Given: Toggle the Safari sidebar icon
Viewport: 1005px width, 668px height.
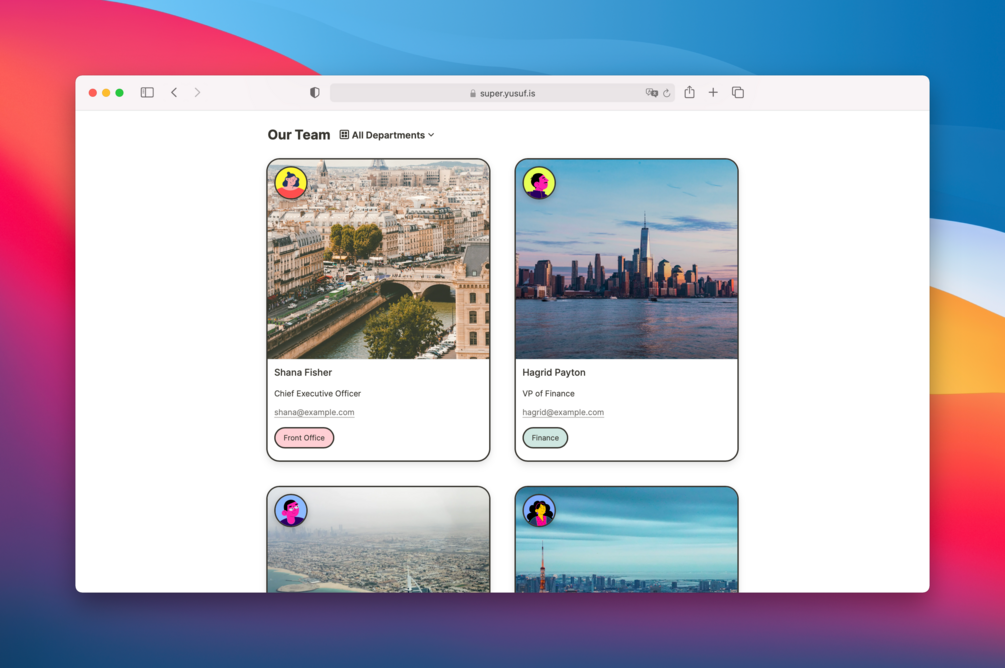Looking at the screenshot, I should click(147, 92).
